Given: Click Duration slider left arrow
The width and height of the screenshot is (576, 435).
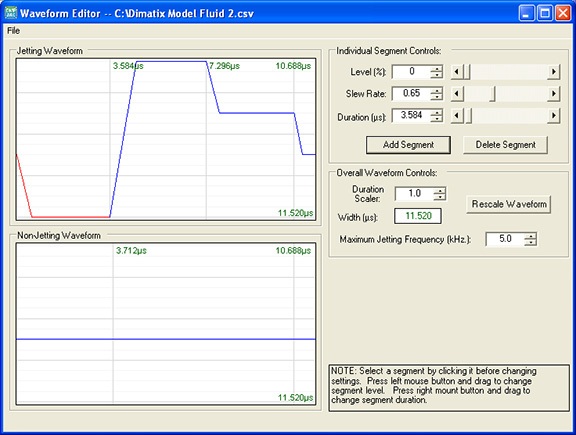Looking at the screenshot, I should (x=457, y=116).
